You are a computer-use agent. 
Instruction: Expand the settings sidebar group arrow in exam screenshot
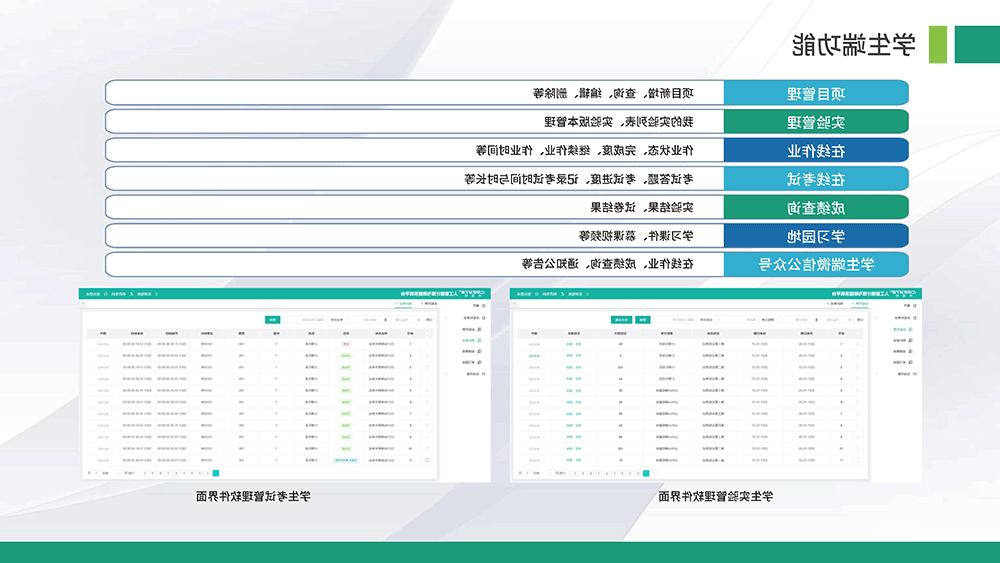coord(446,374)
